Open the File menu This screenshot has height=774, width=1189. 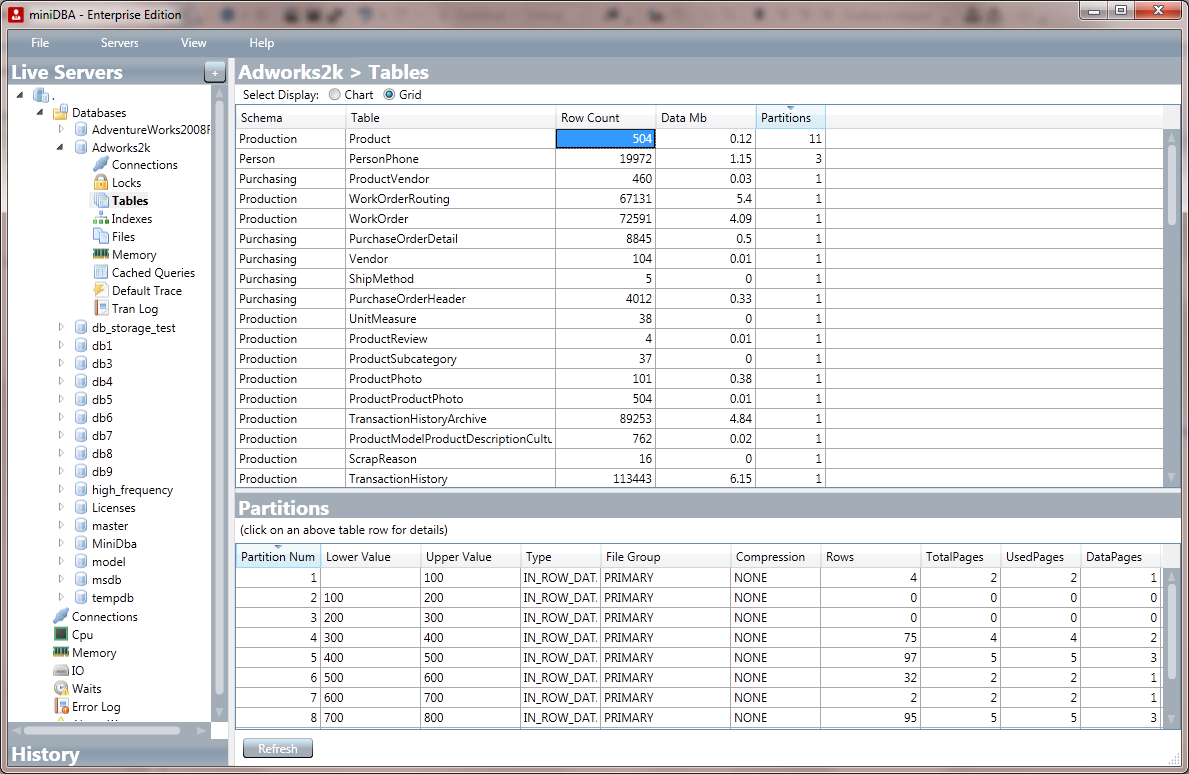tap(40, 42)
